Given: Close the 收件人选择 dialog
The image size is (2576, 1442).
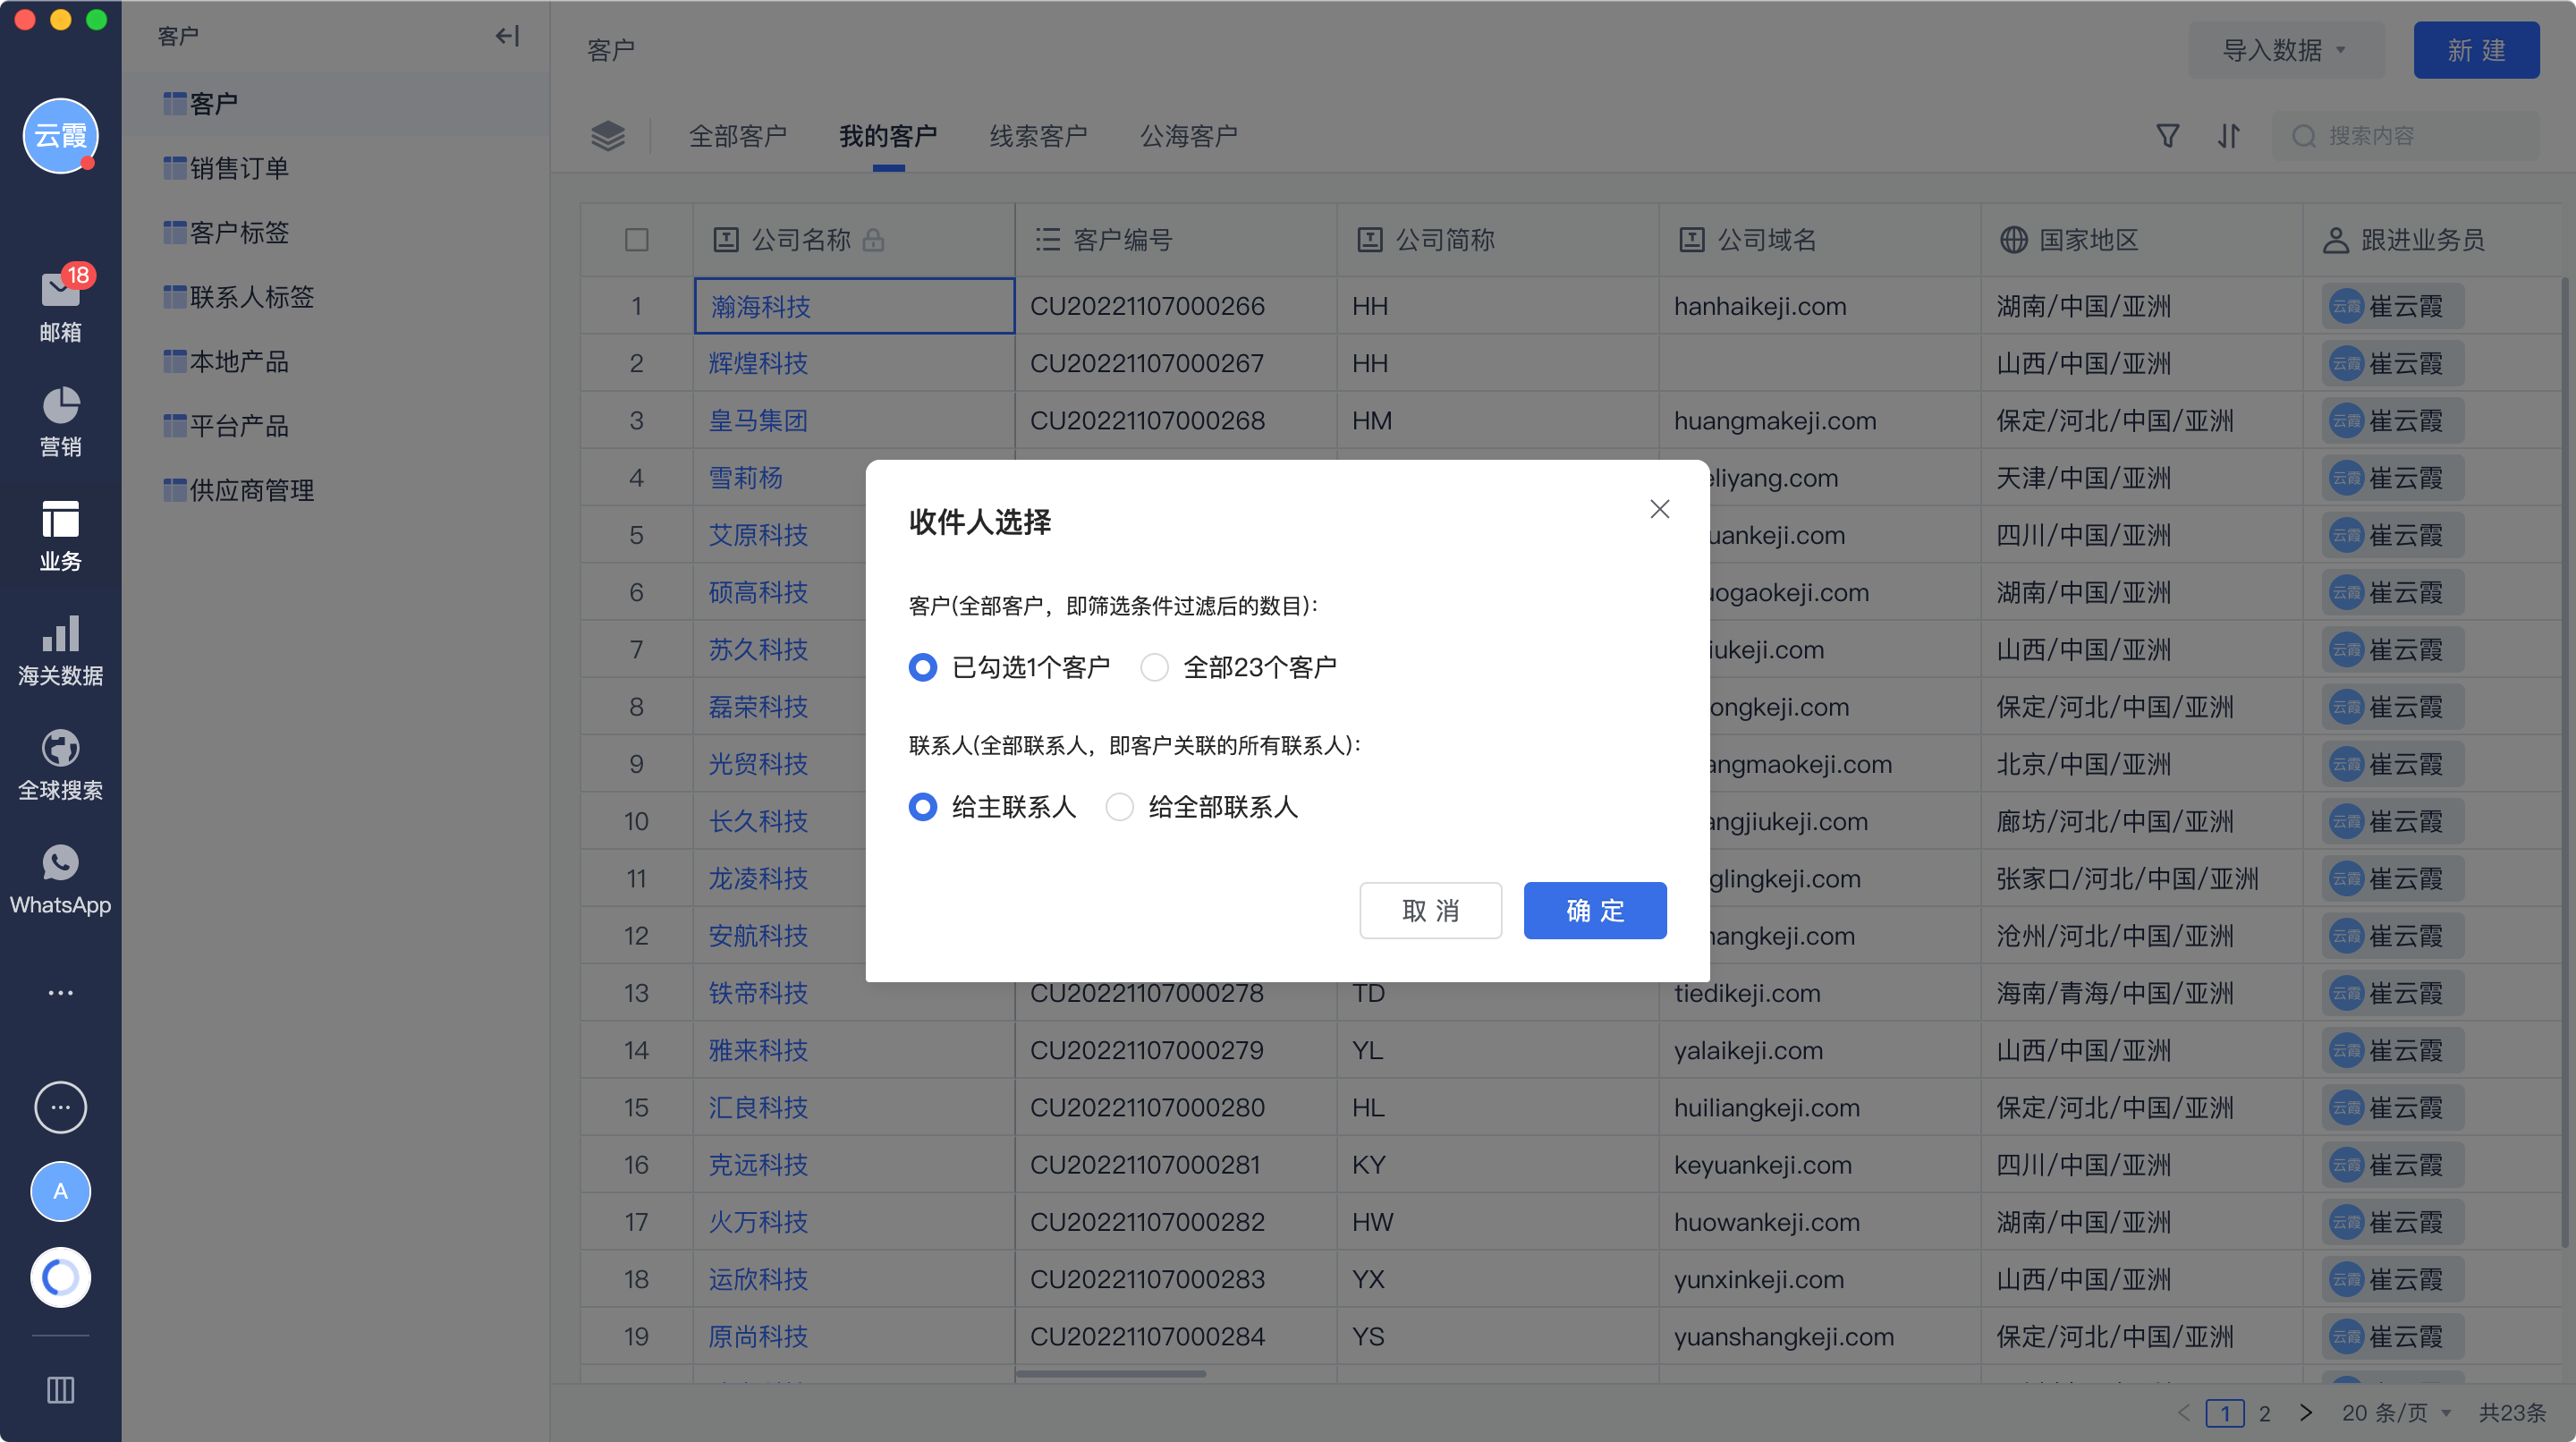Looking at the screenshot, I should click(1659, 509).
